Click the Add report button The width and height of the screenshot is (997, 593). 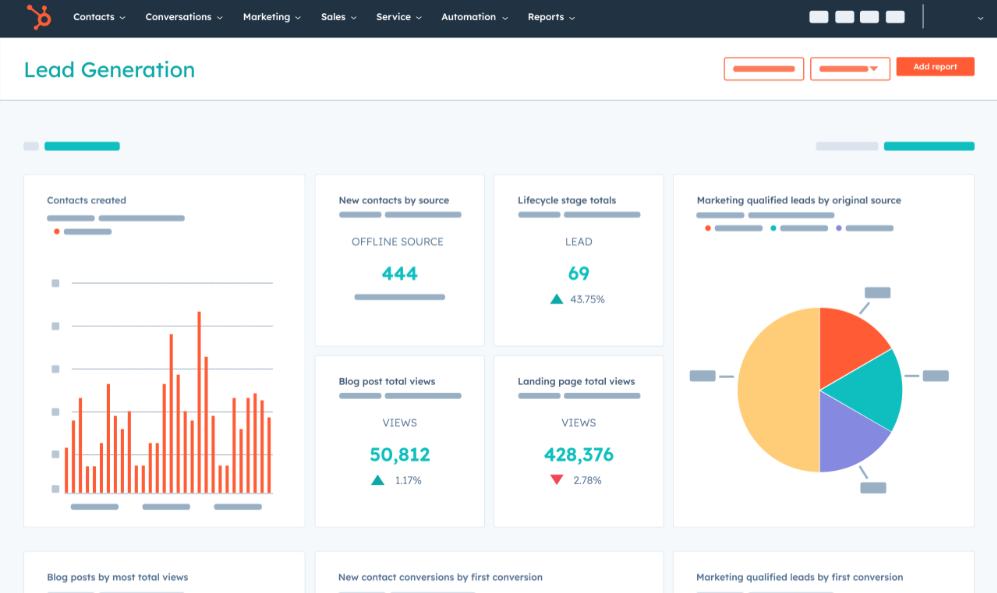pyautogui.click(x=935, y=67)
